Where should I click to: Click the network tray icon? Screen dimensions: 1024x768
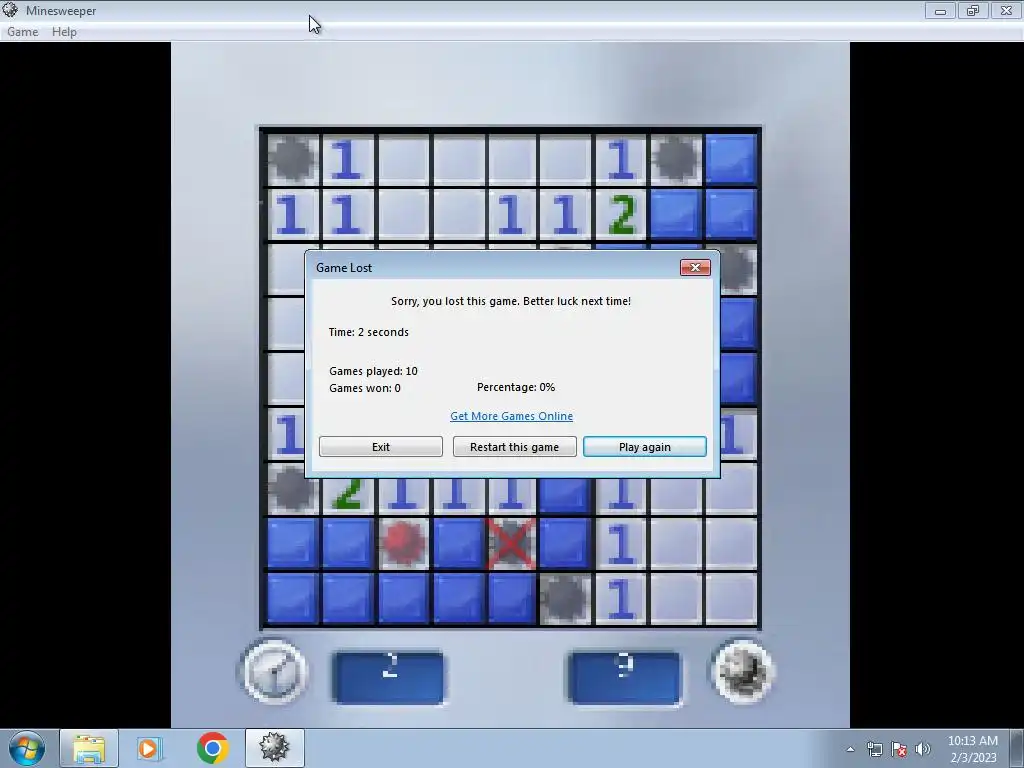click(874, 749)
